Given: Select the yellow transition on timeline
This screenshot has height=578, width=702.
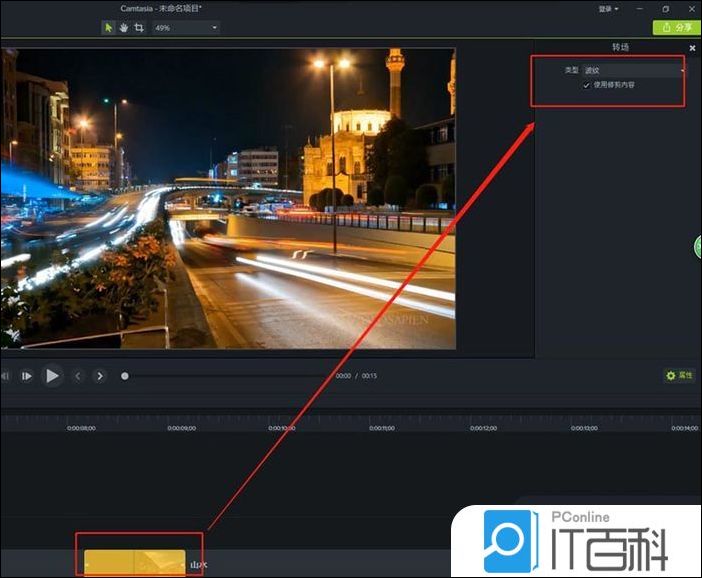Looking at the screenshot, I should [134, 564].
